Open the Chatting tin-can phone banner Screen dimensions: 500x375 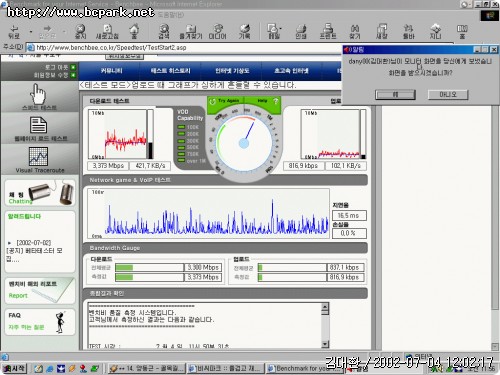(40, 193)
